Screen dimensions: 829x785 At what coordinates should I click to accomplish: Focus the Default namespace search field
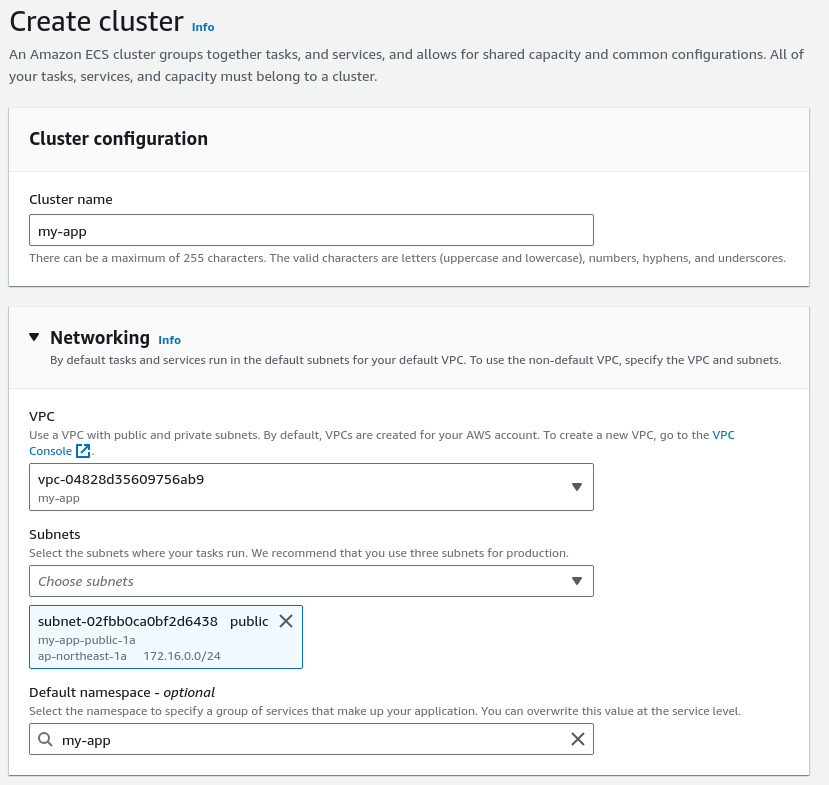pos(311,739)
